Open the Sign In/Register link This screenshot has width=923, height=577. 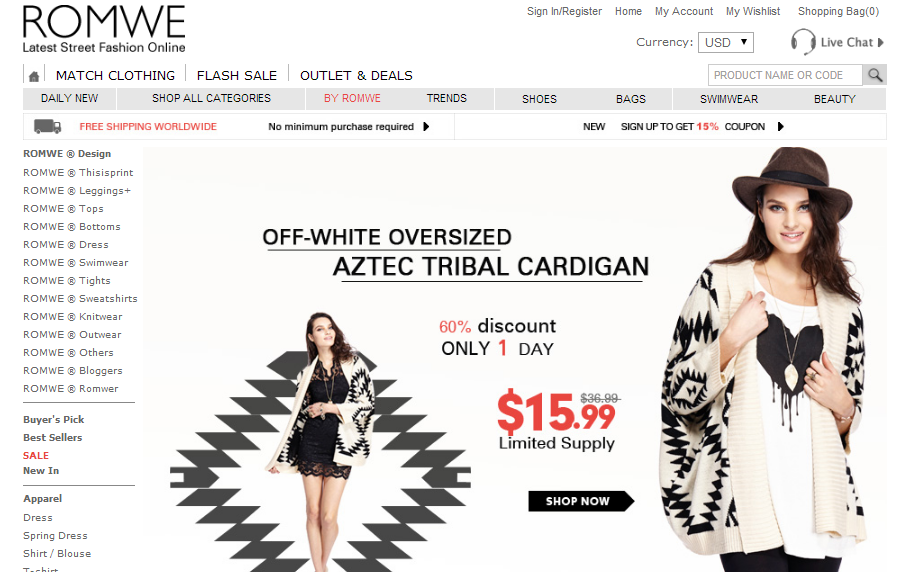pyautogui.click(x=564, y=11)
